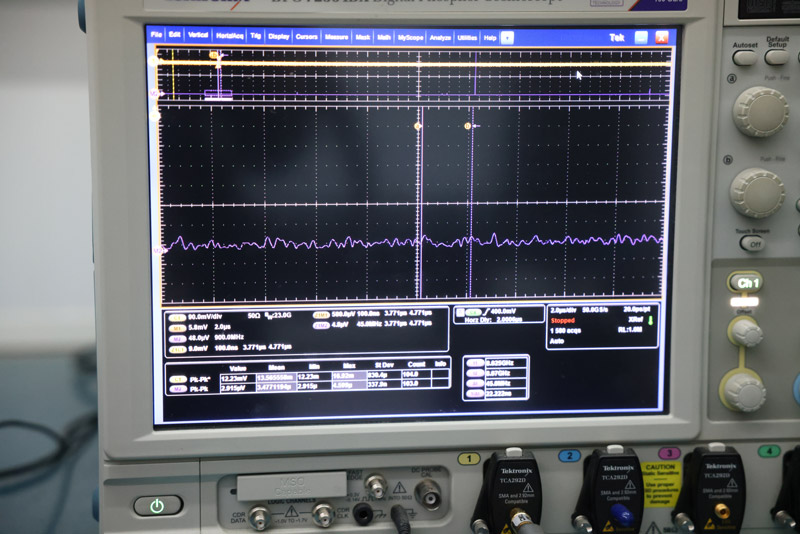Click the C1 trigger source badge
The image size is (800, 534).
(473, 312)
